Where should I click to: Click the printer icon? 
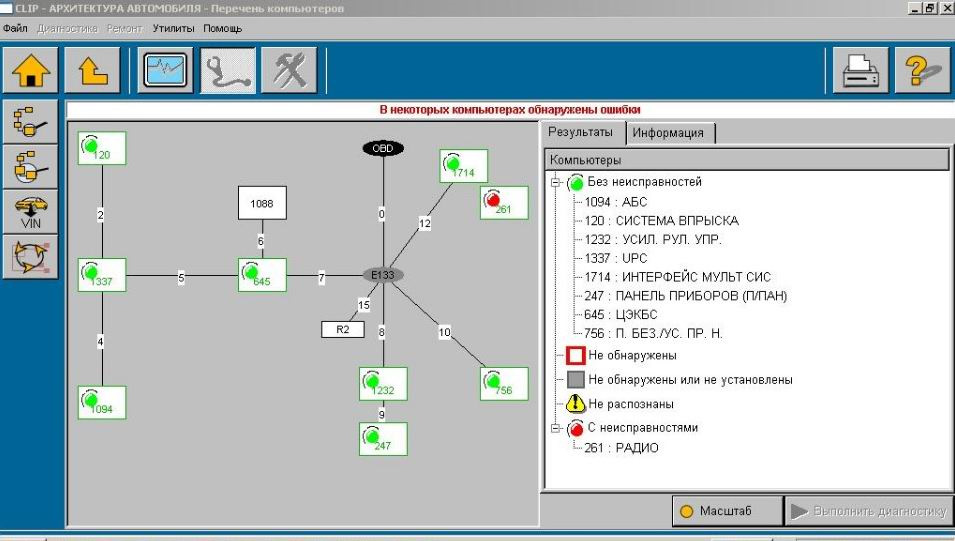coord(861,71)
